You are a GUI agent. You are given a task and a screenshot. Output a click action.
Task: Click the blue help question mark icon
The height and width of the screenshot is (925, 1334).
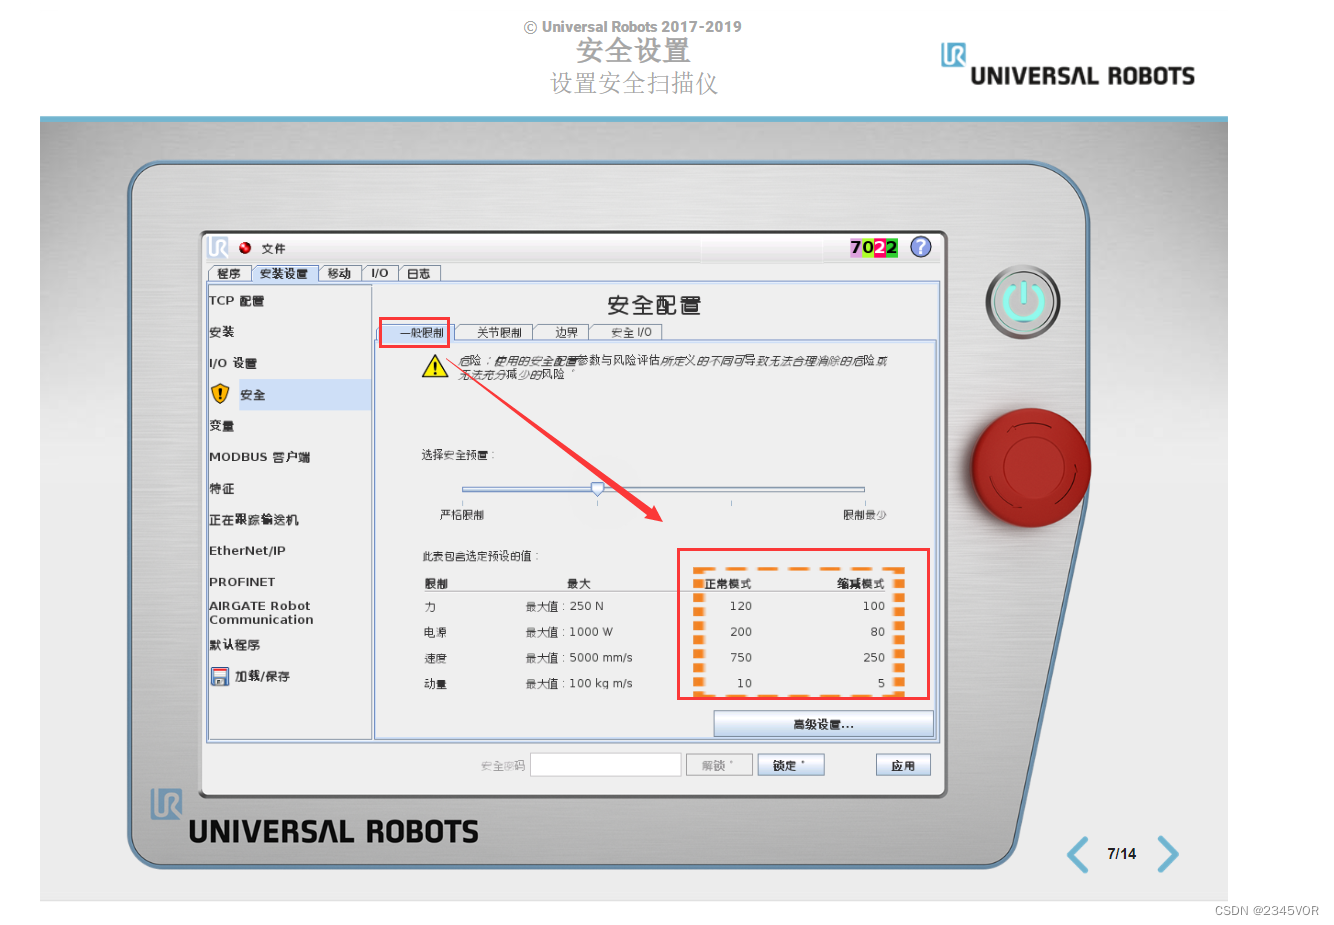tap(921, 247)
